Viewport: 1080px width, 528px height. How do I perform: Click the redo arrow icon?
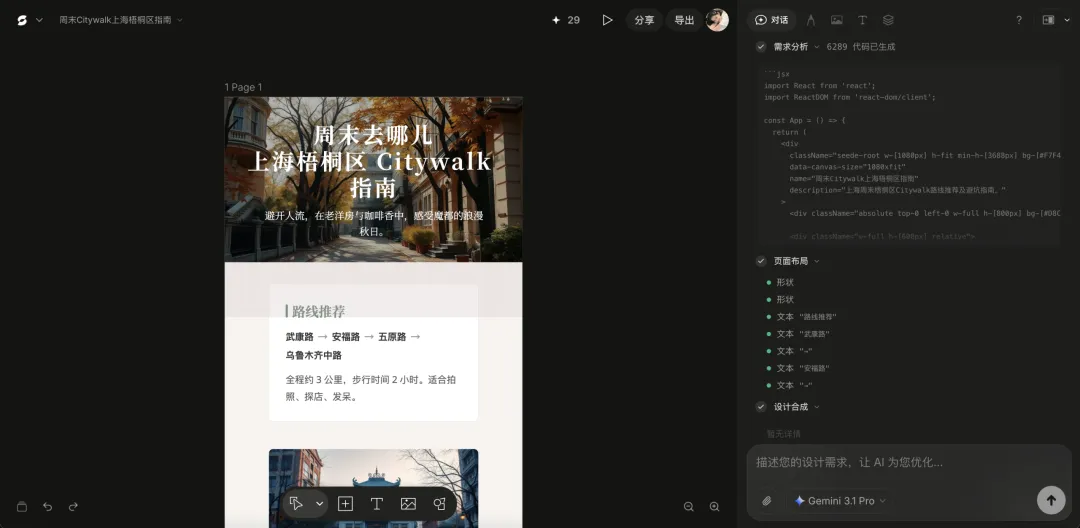(73, 507)
